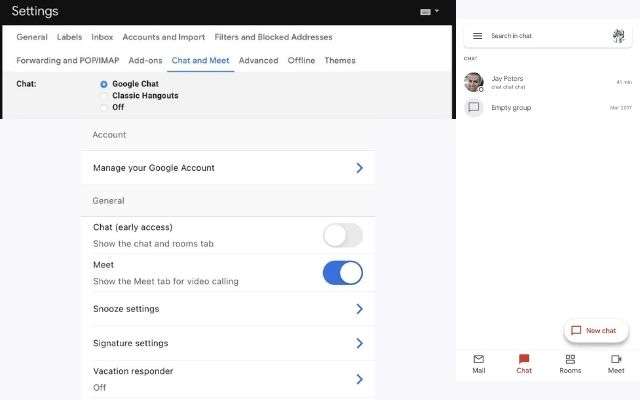The image size is (640, 400).
Task: Switch to the Rooms bottom tab
Action: 570,364
